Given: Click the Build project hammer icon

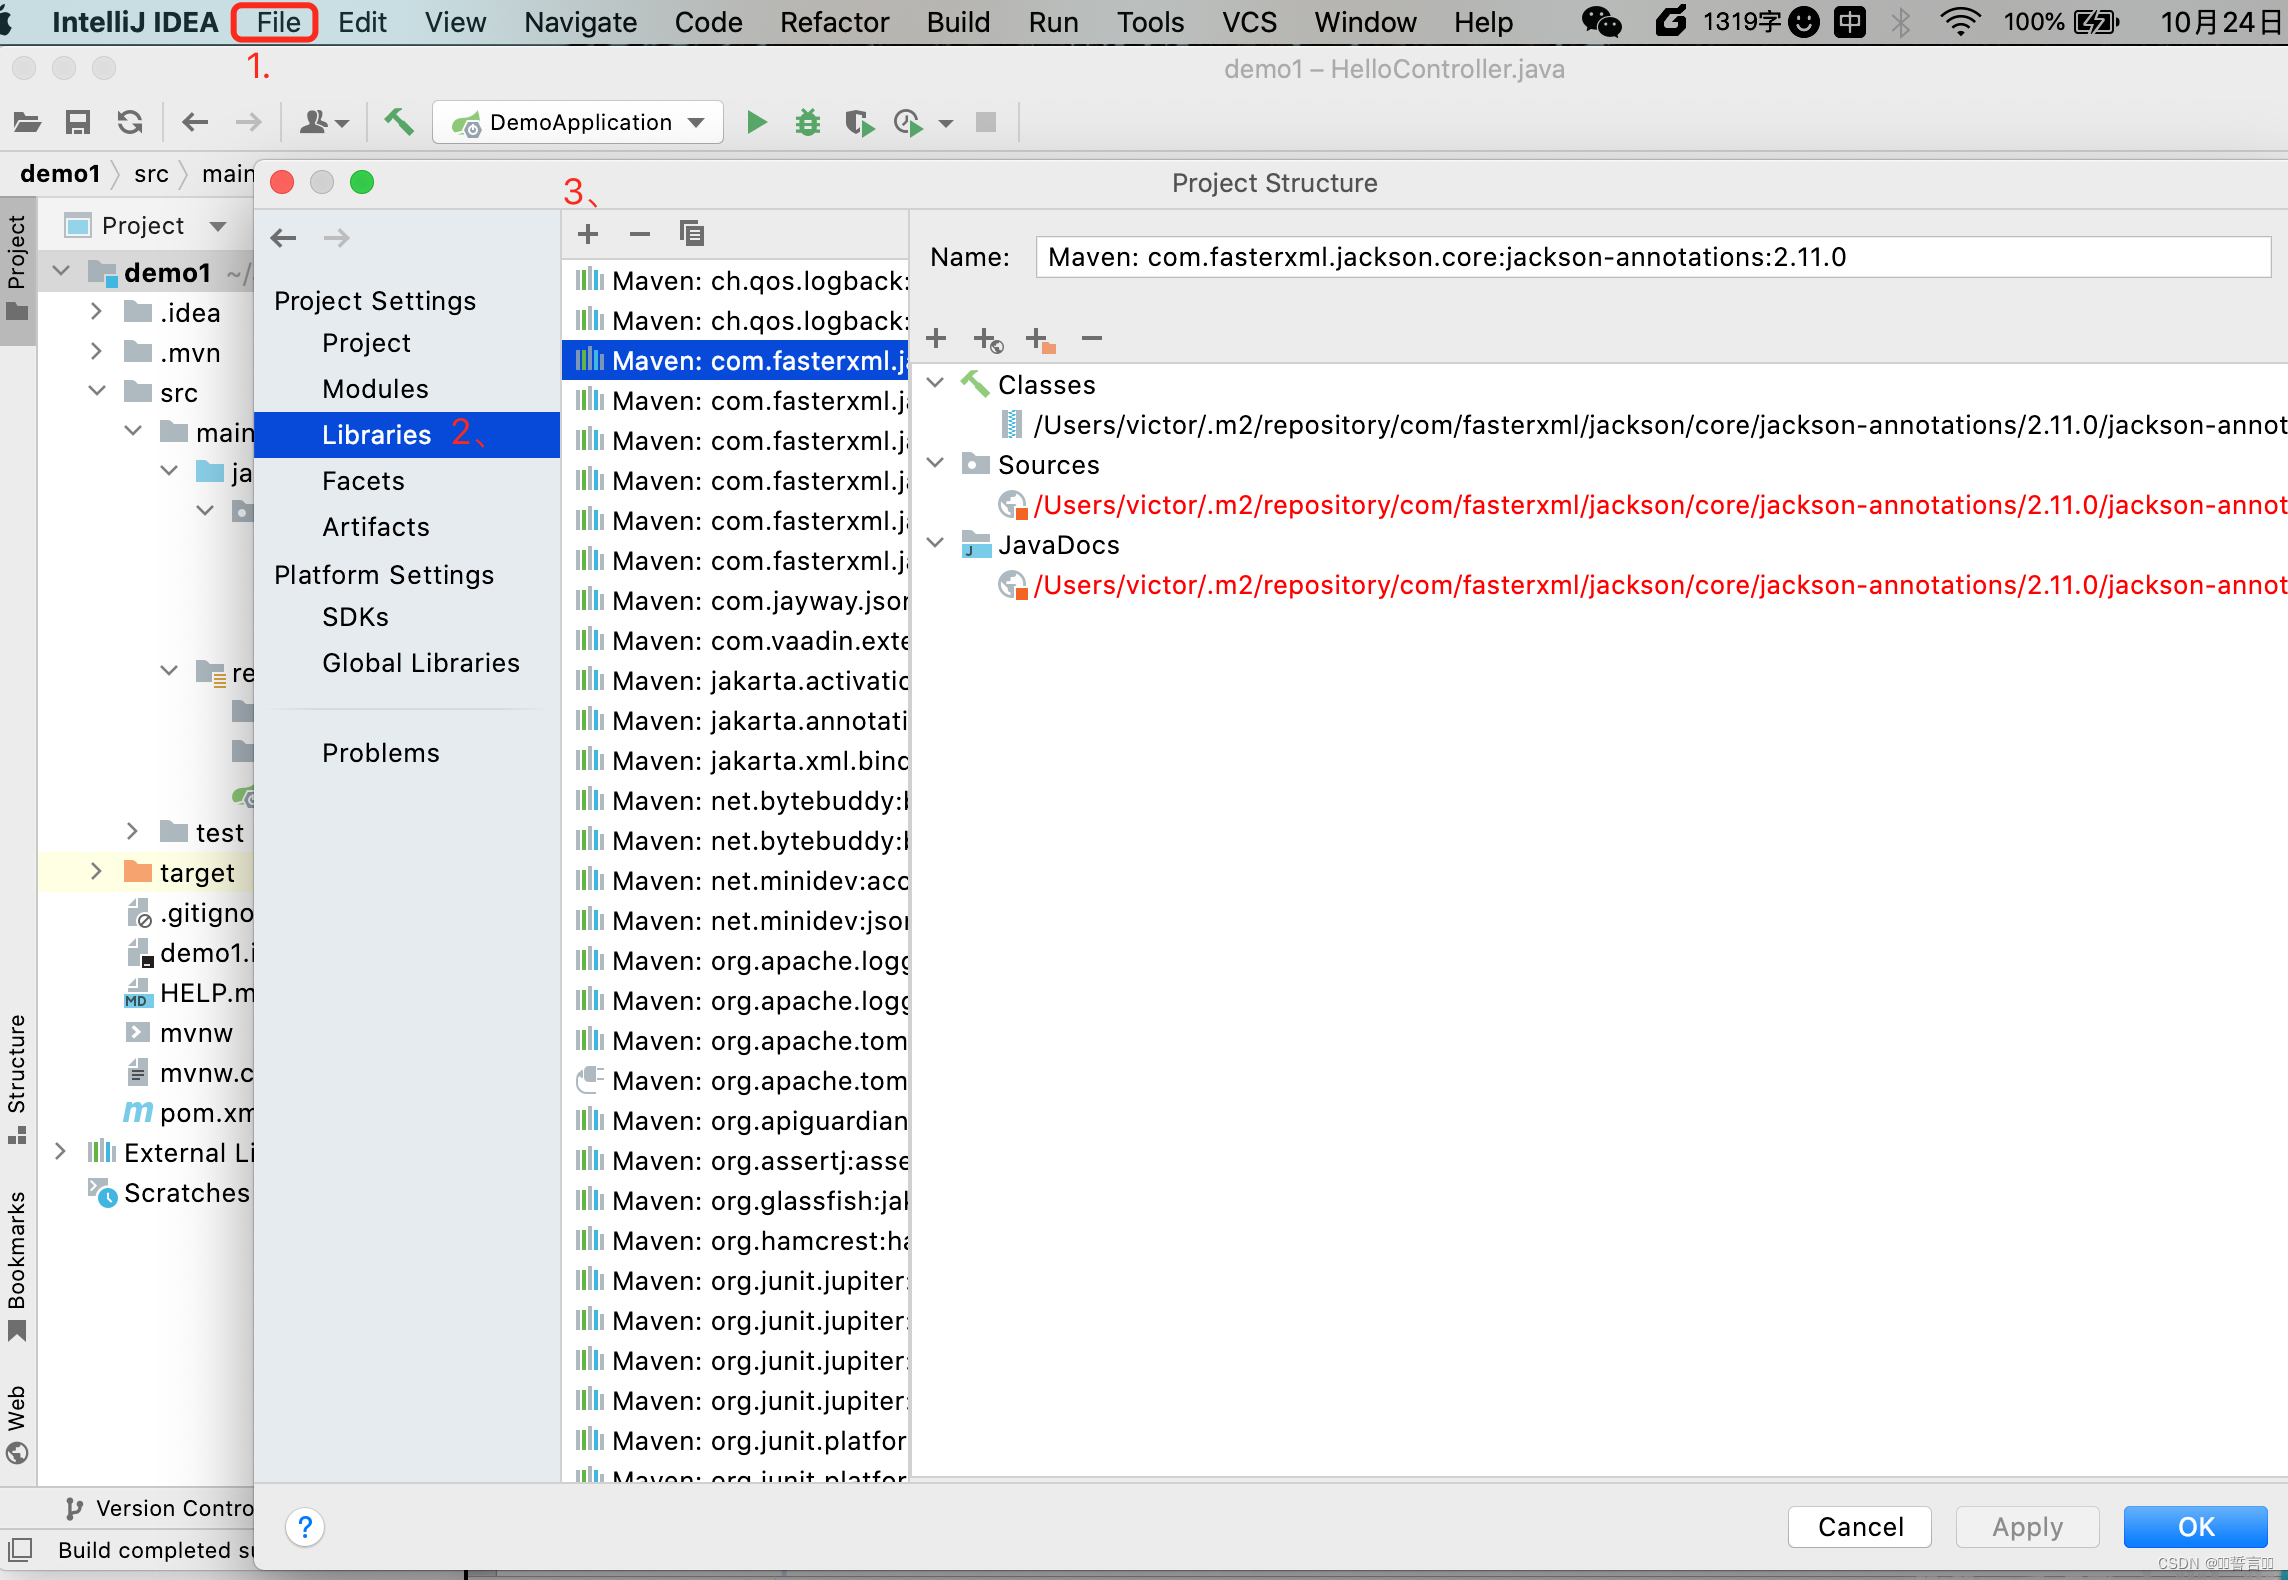Looking at the screenshot, I should pyautogui.click(x=399, y=122).
